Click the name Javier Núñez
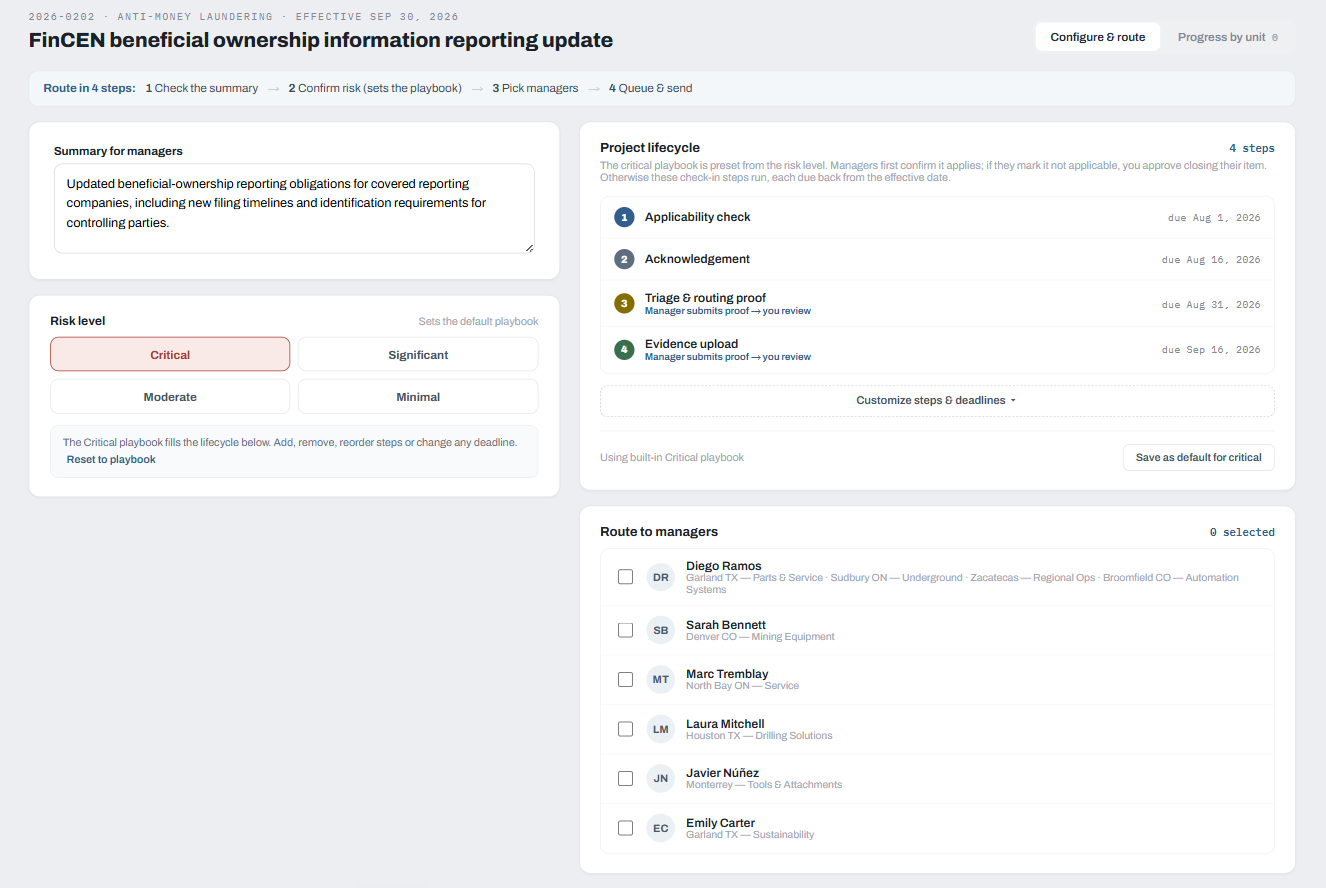Screen dimensions: 1326x888 coord(722,773)
